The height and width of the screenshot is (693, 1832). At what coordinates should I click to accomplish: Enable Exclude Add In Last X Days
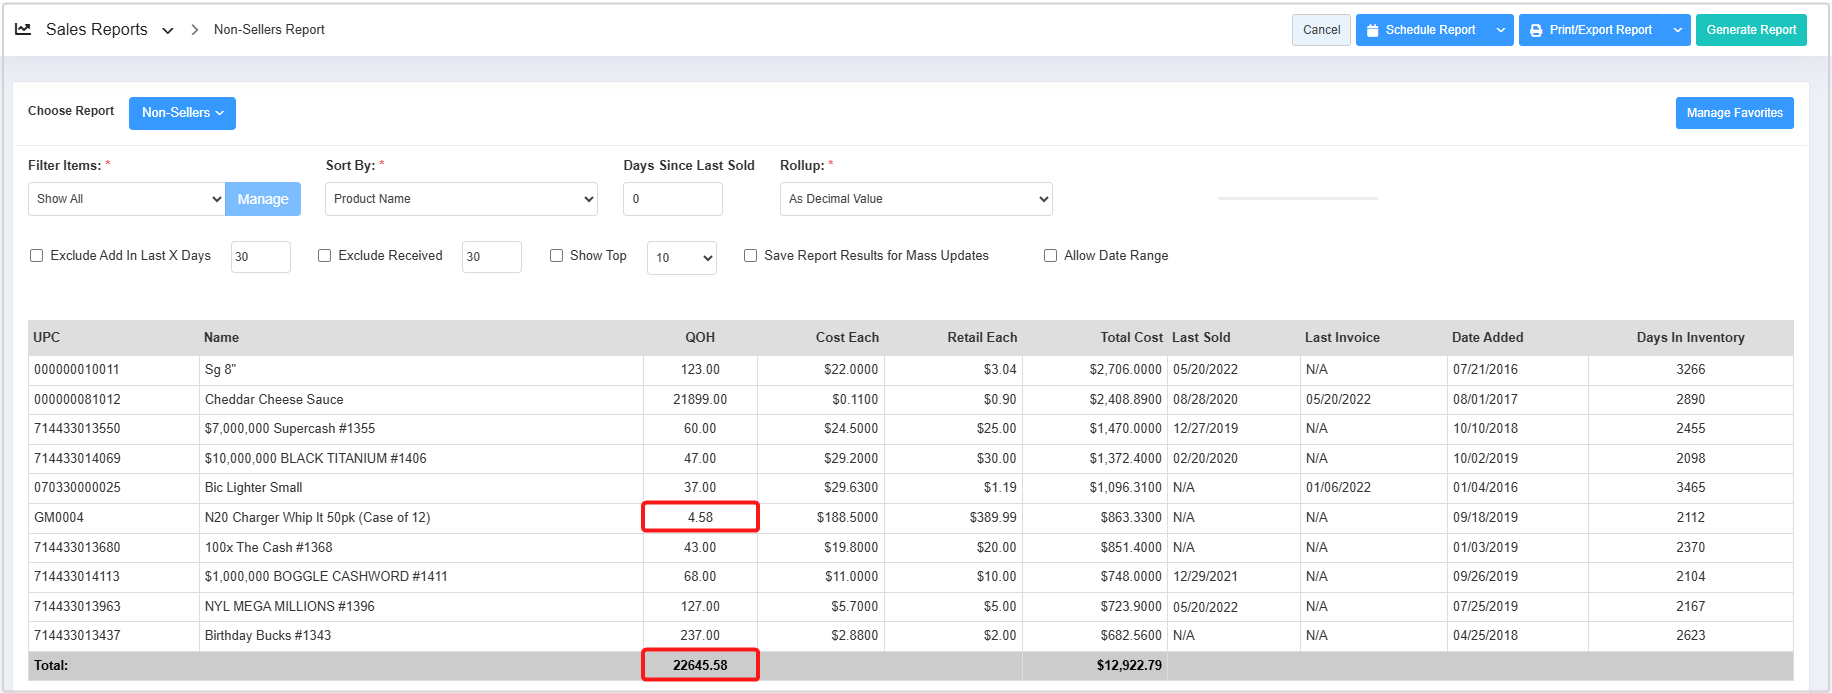coord(37,256)
